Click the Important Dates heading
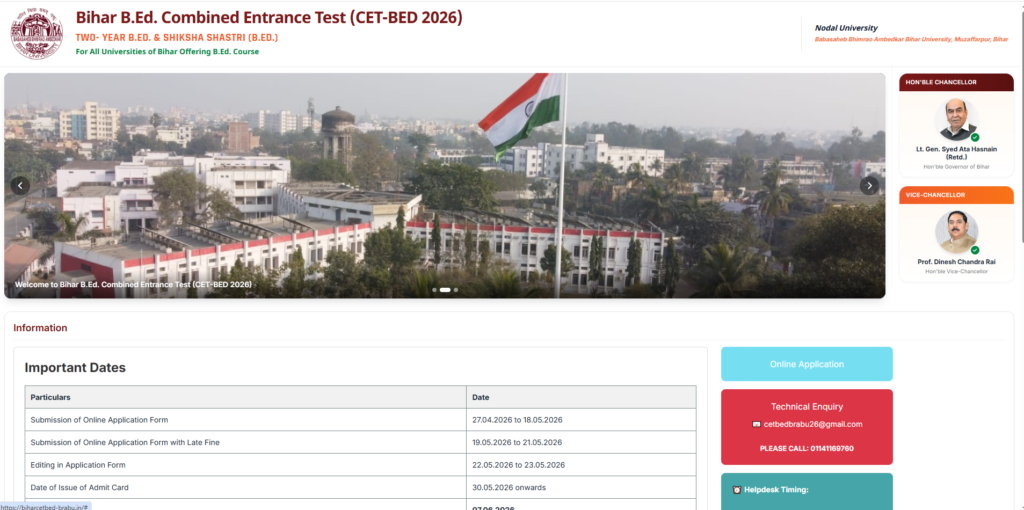The width and height of the screenshot is (1024, 510). 75,368
